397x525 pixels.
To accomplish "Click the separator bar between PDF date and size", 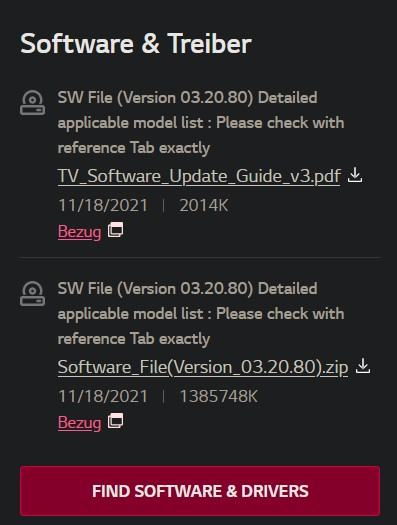I will click(x=163, y=206).
